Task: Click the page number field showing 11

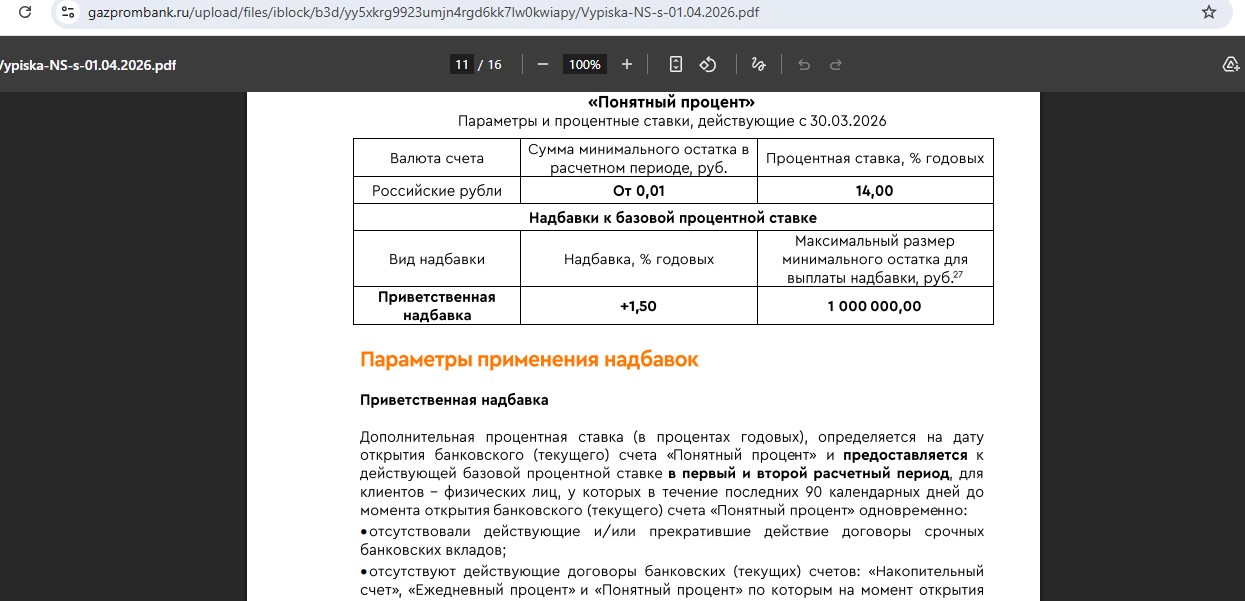Action: point(461,64)
